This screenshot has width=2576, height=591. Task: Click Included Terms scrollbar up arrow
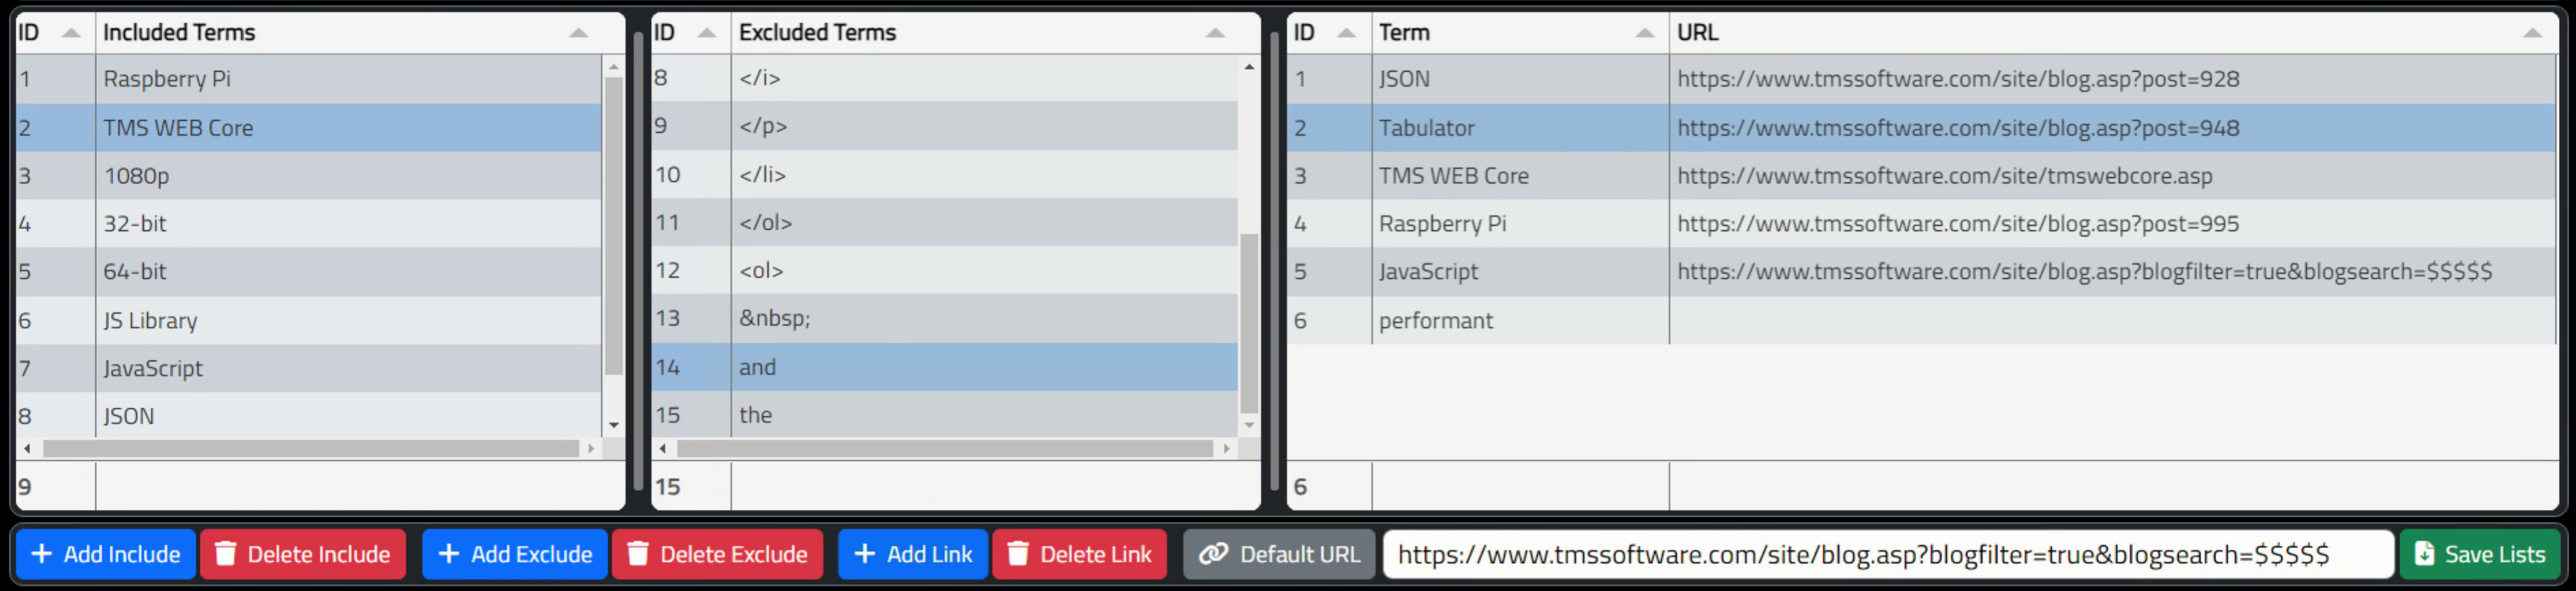click(614, 67)
